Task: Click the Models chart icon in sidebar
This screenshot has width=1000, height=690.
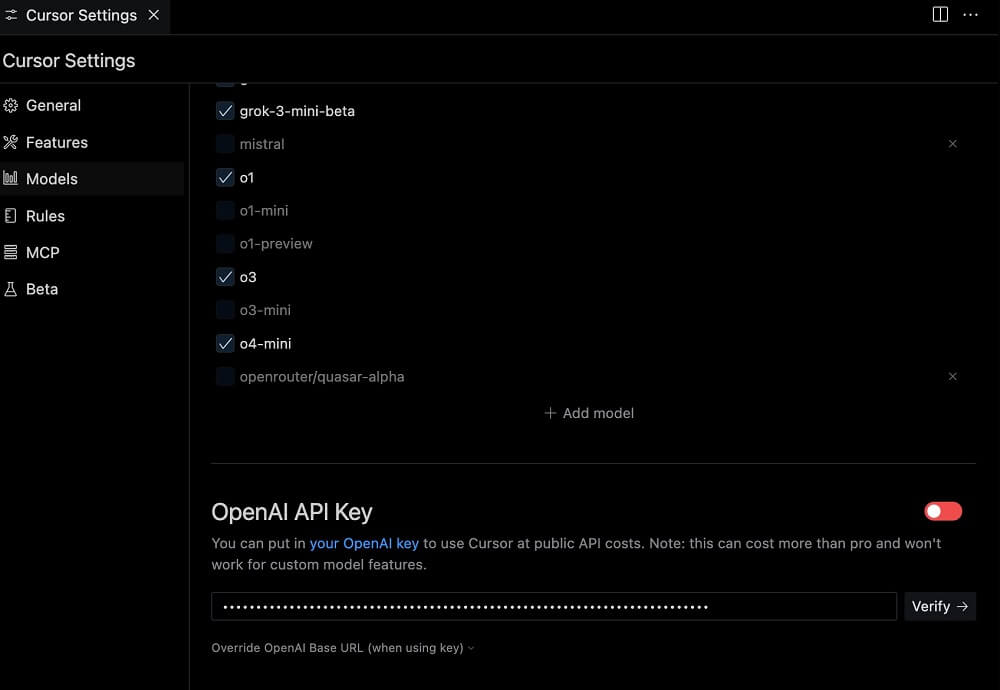Action: [11, 179]
